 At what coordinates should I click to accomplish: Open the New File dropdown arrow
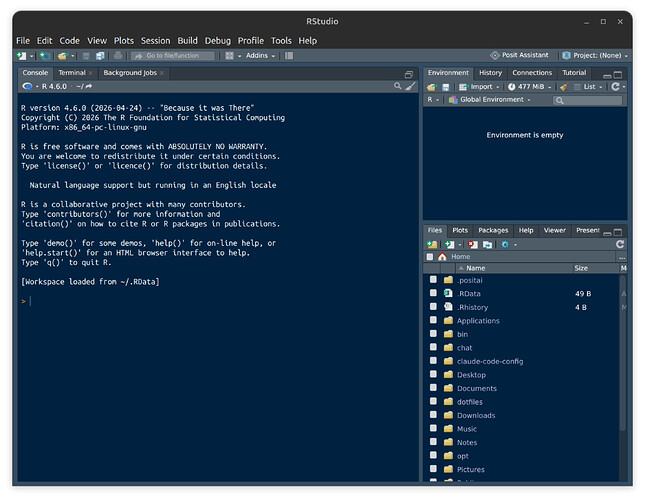tap(31, 56)
